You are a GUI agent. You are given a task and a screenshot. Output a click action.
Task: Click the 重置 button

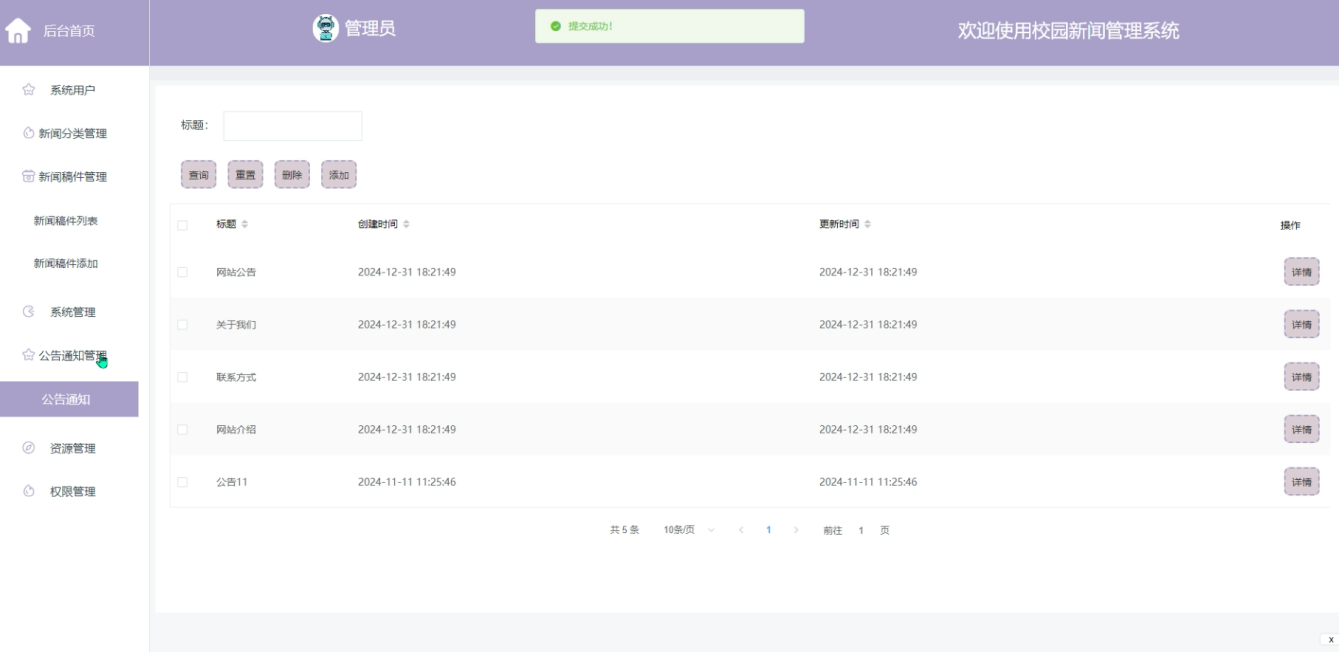(x=245, y=175)
